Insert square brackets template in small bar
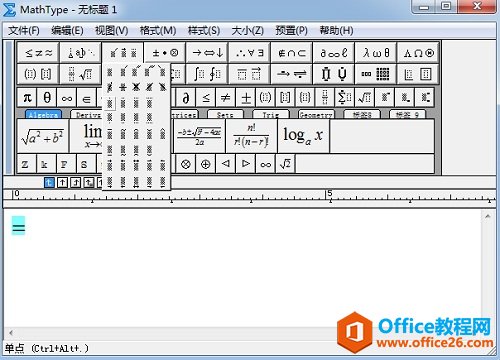The image size is (500, 360). [285, 98]
